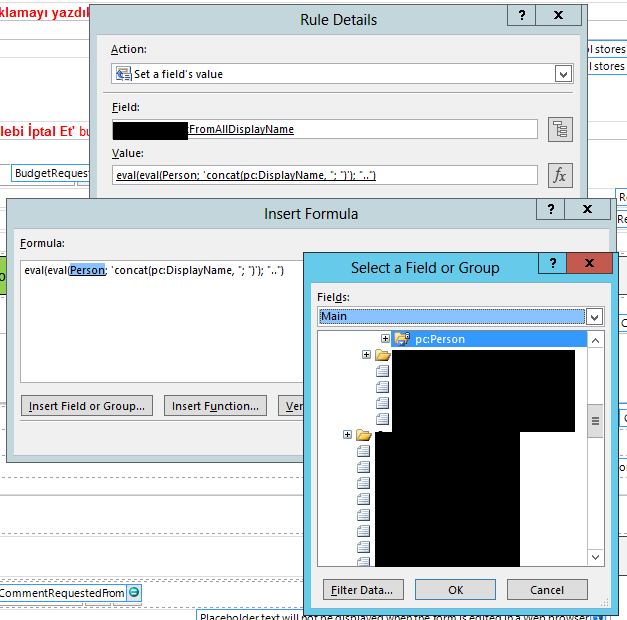This screenshot has height=620, width=627.
Task: Expand the folder node below pc:Person
Action: [367, 355]
